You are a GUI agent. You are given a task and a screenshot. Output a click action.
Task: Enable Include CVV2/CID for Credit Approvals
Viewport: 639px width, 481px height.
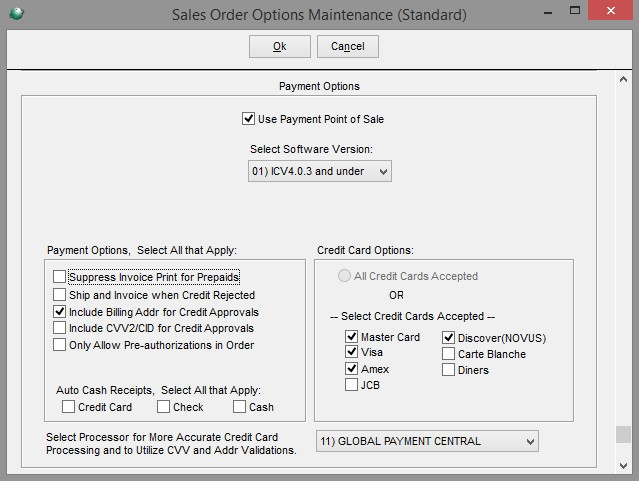click(x=59, y=328)
